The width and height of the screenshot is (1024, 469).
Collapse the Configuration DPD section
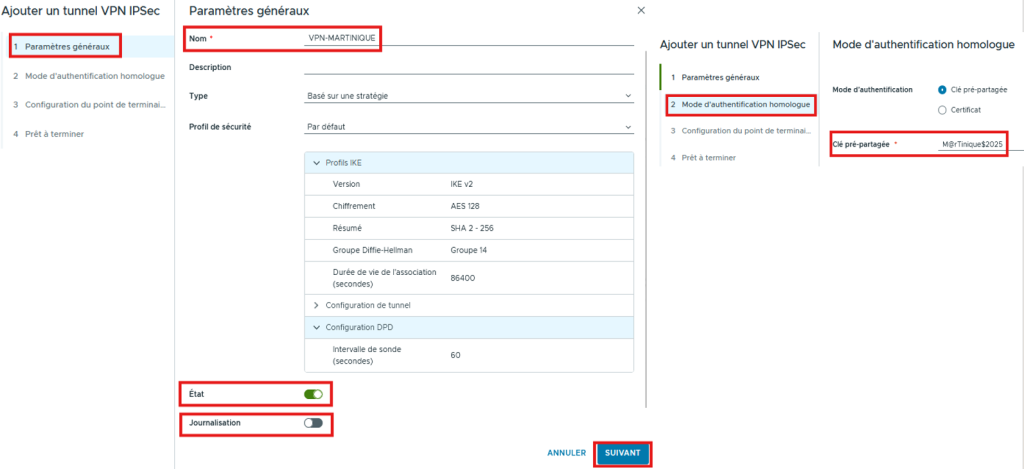click(317, 327)
